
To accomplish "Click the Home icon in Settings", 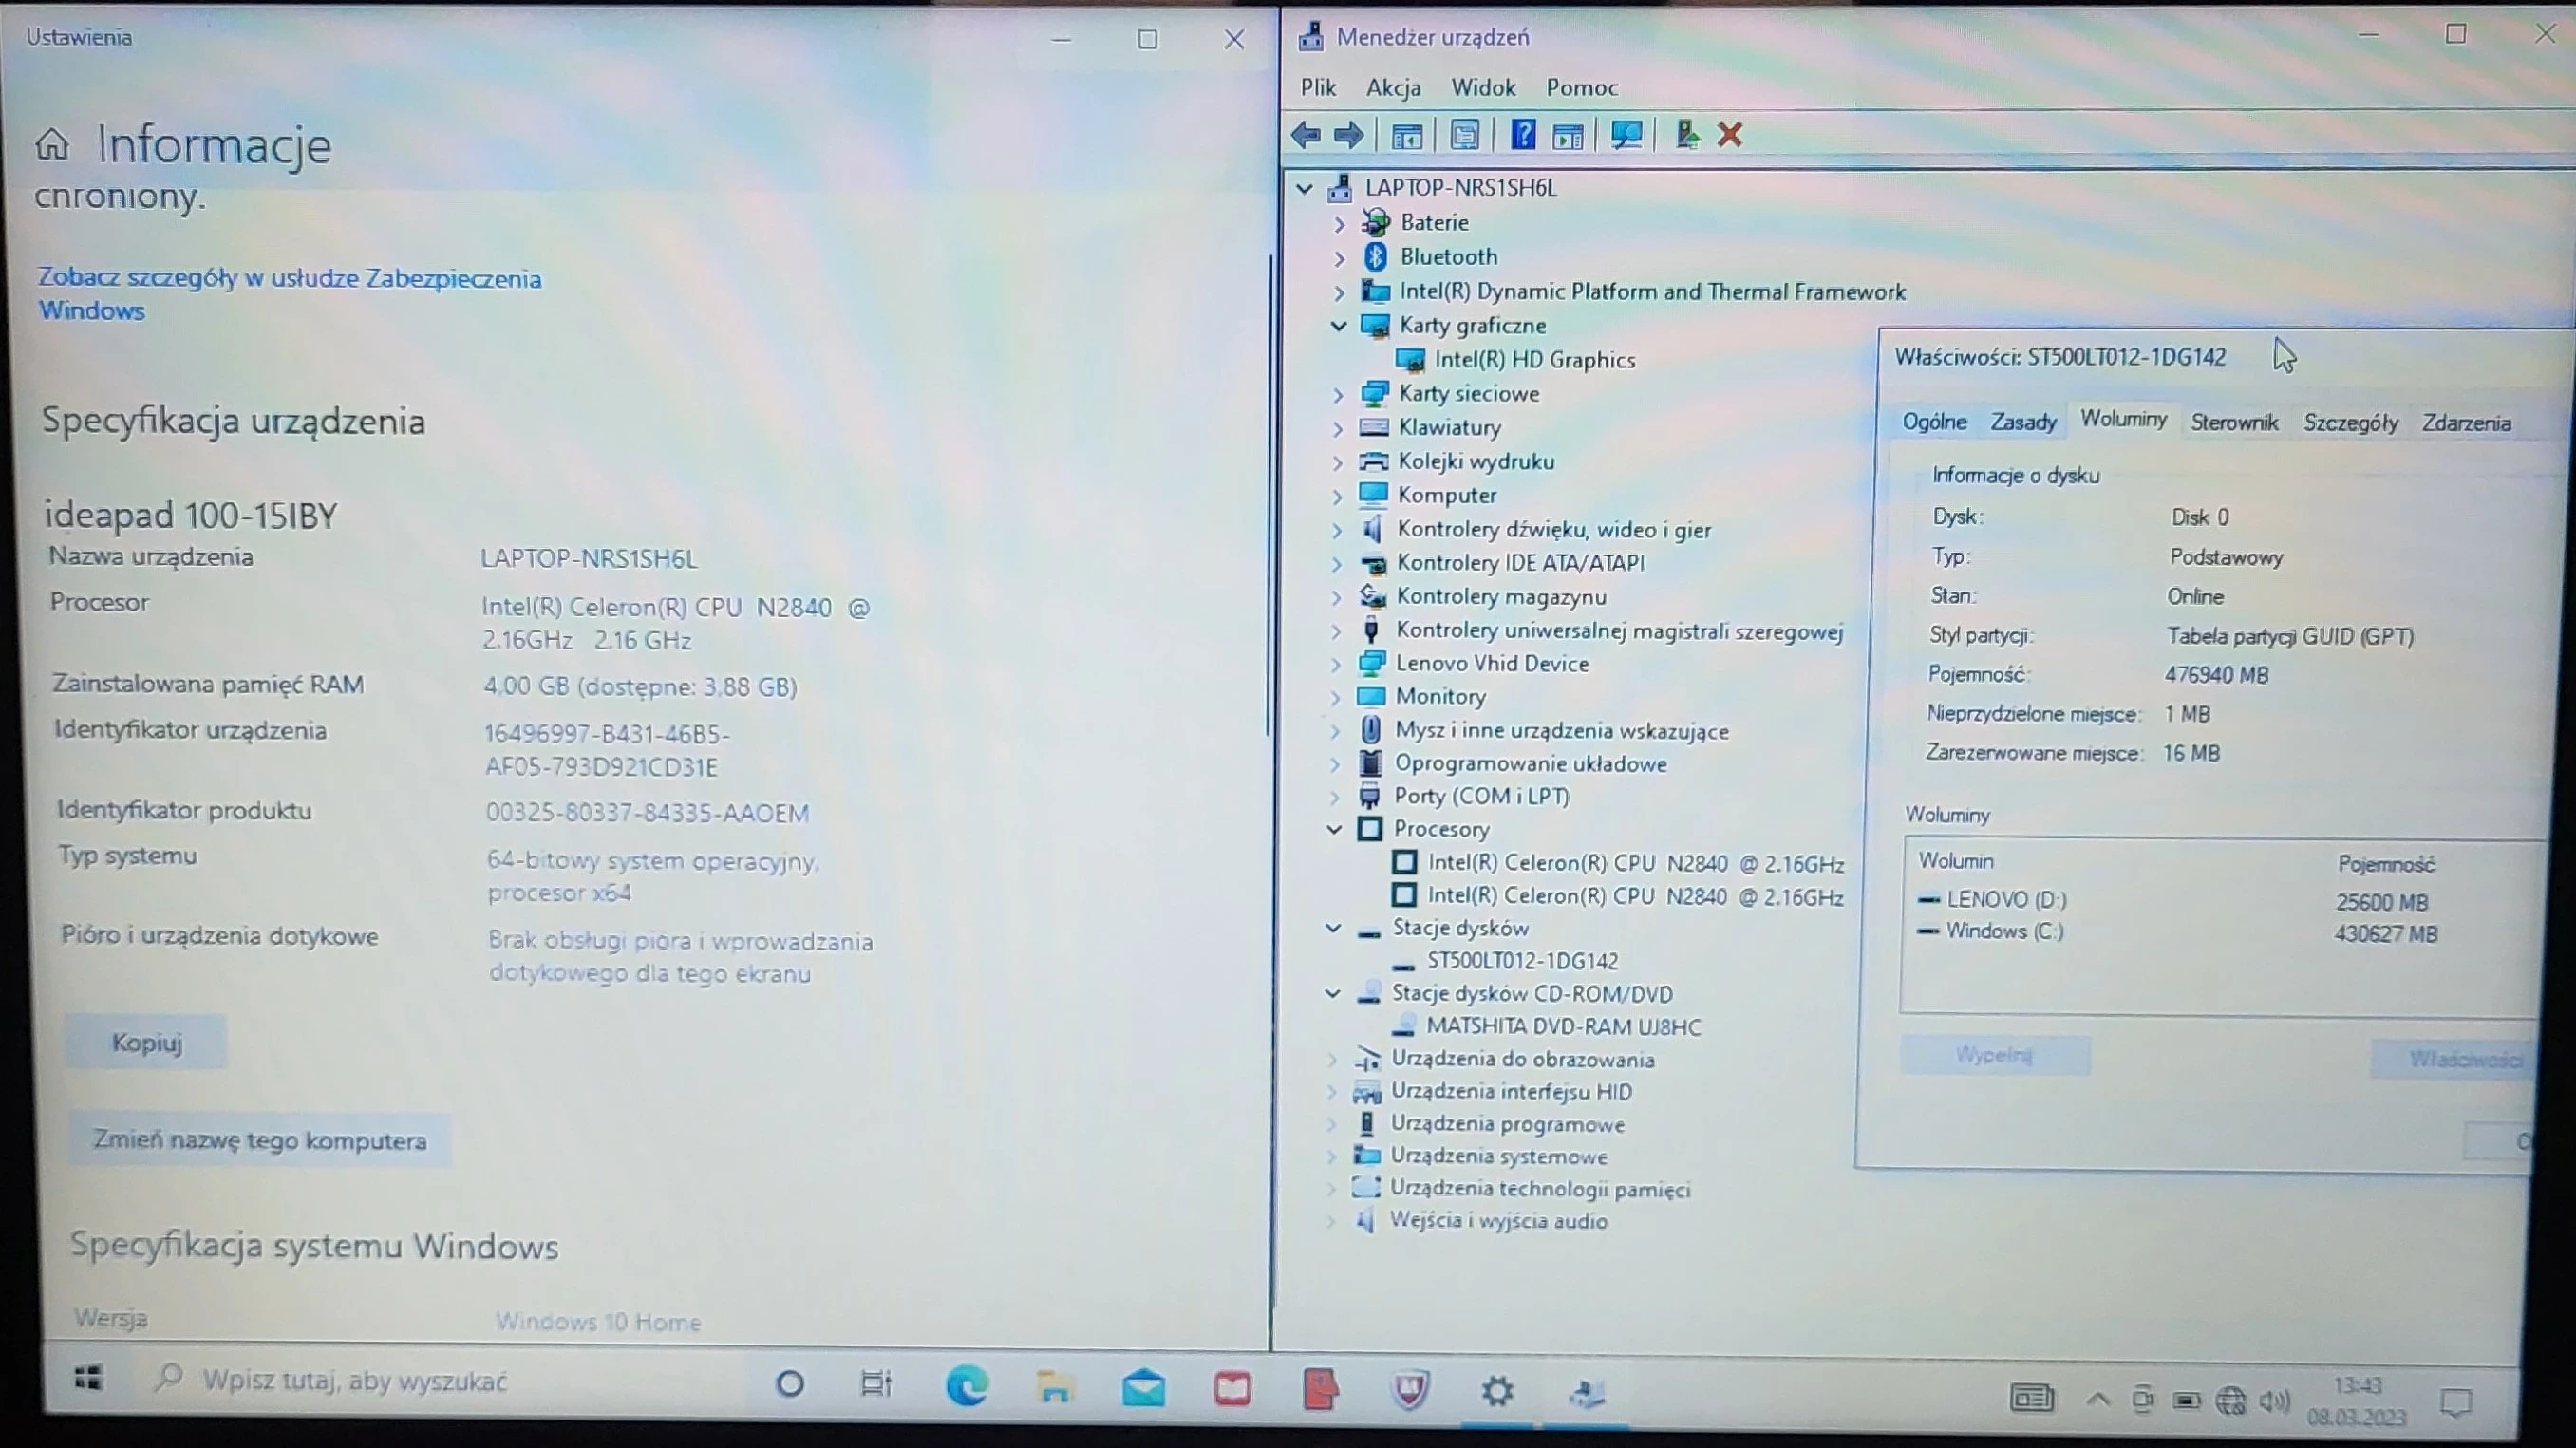I will [52, 145].
